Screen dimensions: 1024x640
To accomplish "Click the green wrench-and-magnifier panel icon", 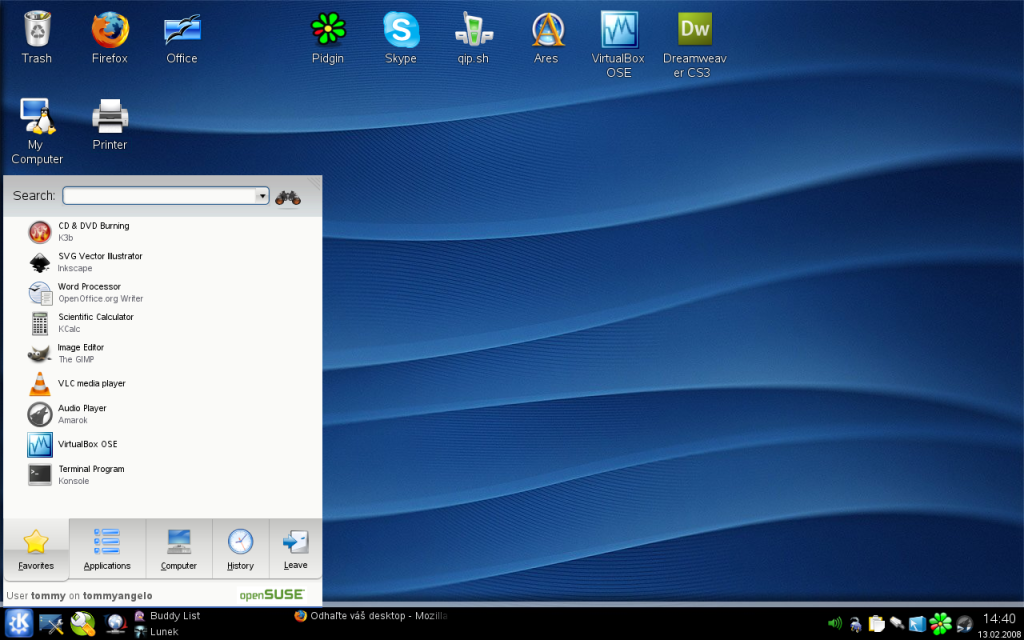I will click(x=83, y=624).
